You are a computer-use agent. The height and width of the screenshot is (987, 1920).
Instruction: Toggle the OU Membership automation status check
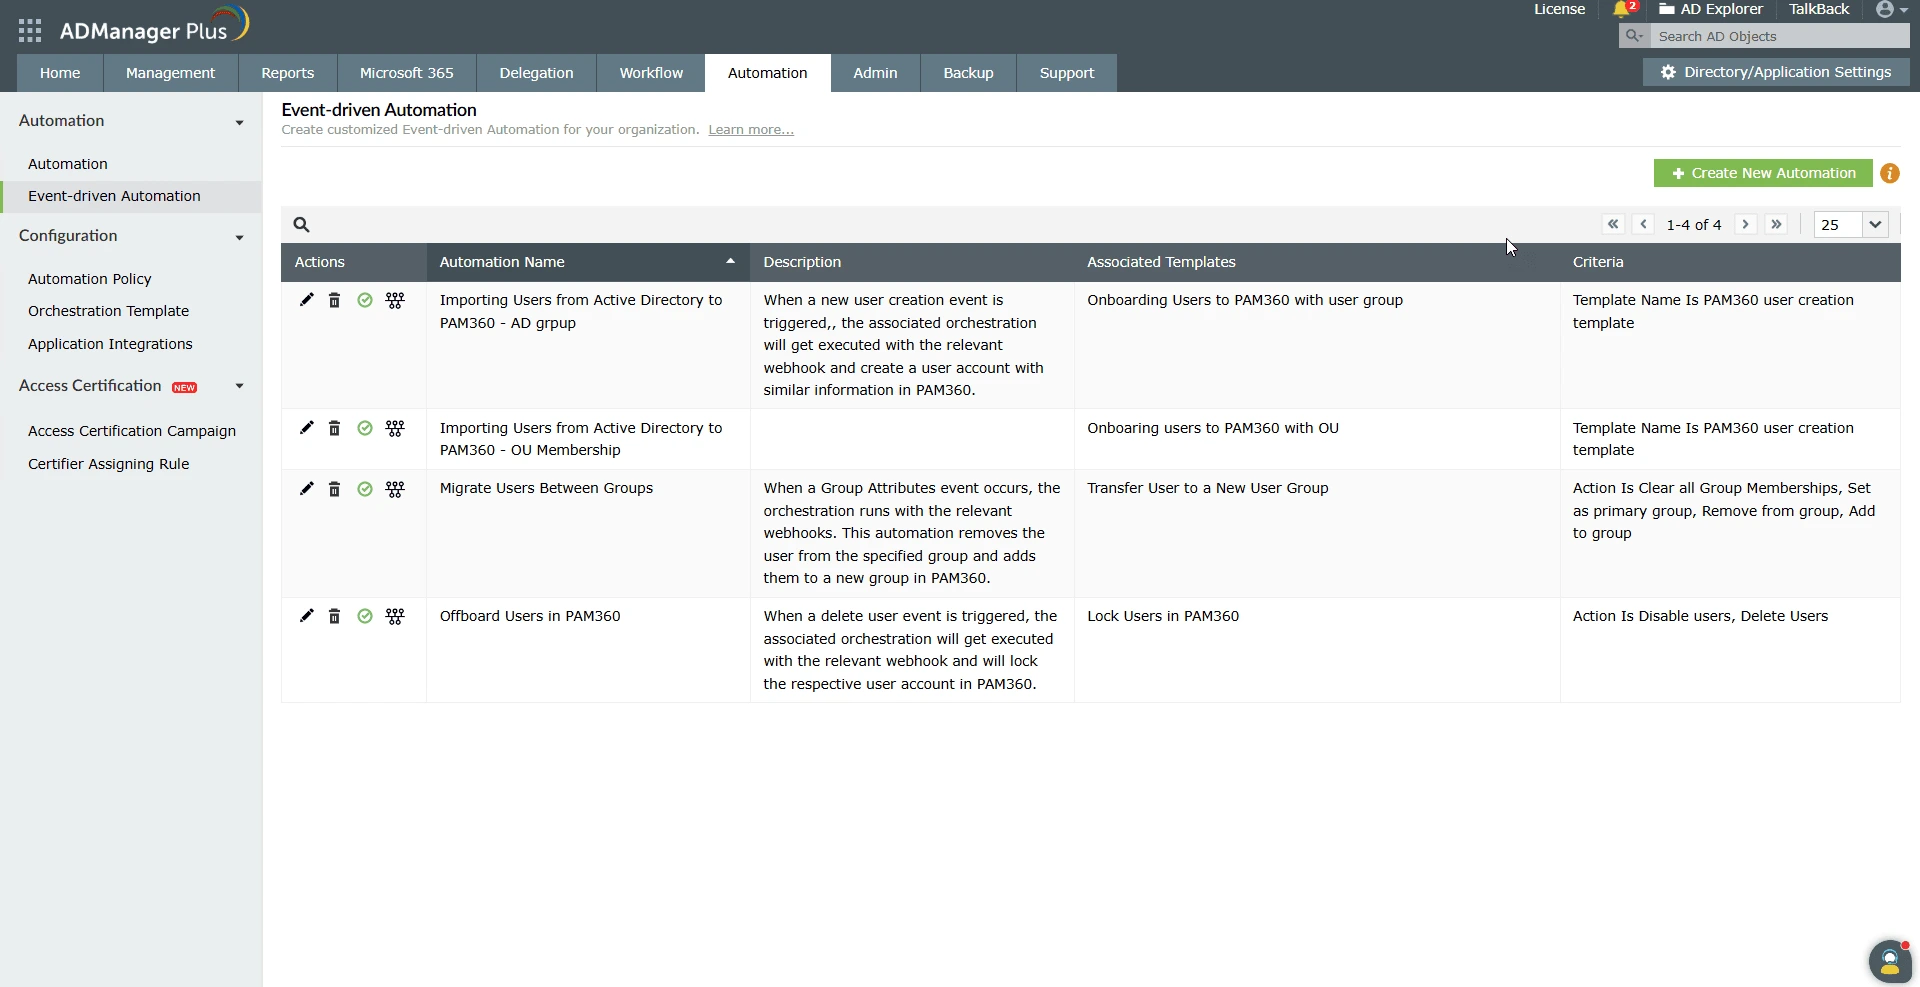364,428
